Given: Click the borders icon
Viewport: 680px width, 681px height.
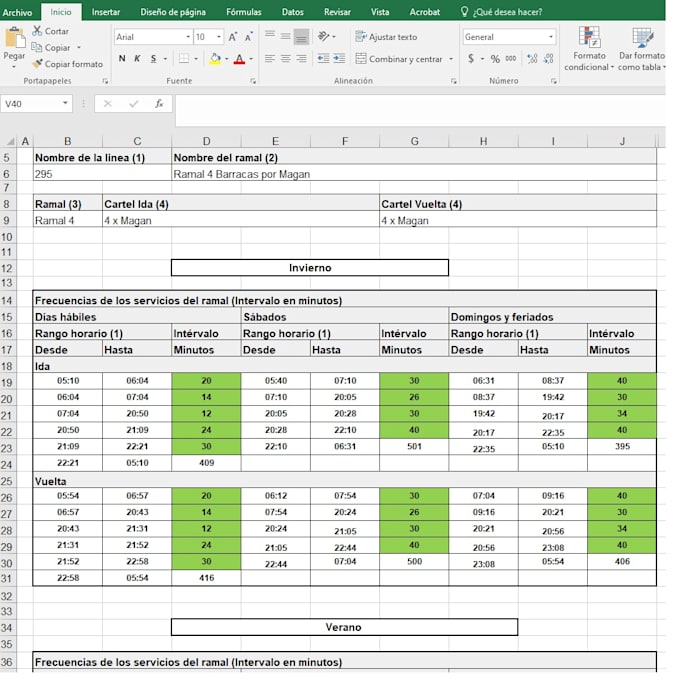Looking at the screenshot, I should pos(184,59).
